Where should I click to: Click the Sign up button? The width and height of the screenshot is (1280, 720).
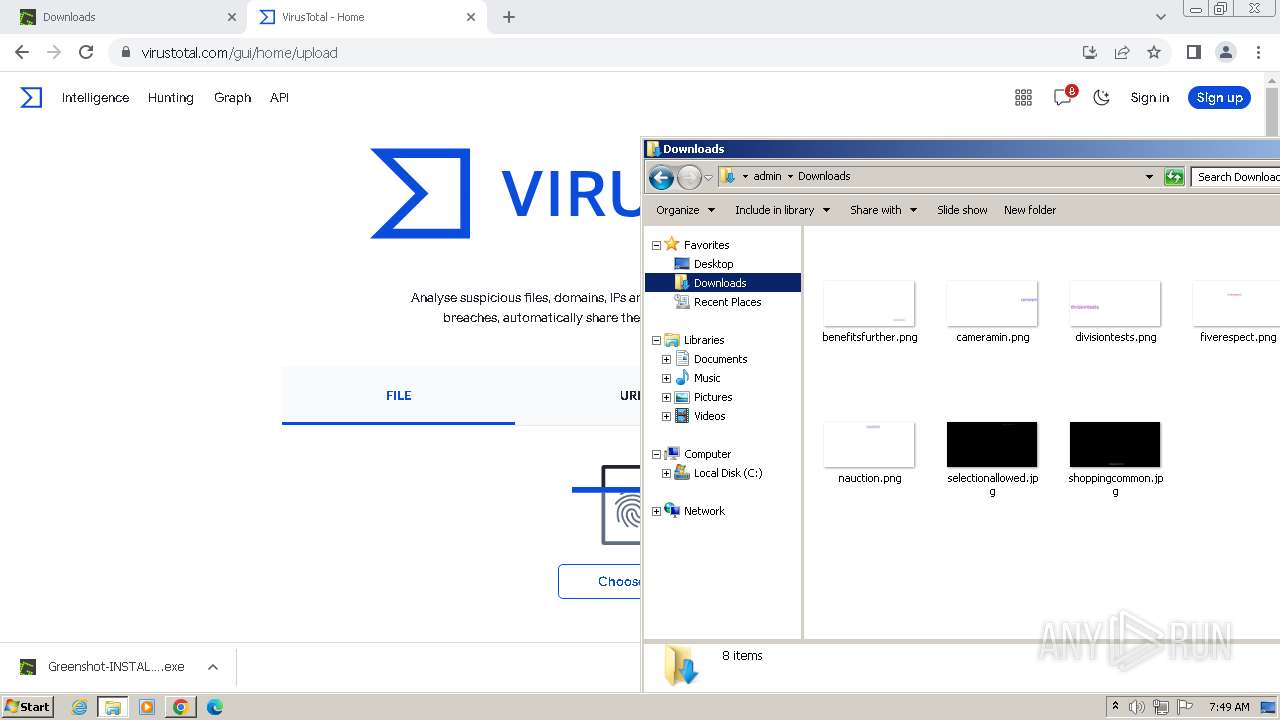1219,97
